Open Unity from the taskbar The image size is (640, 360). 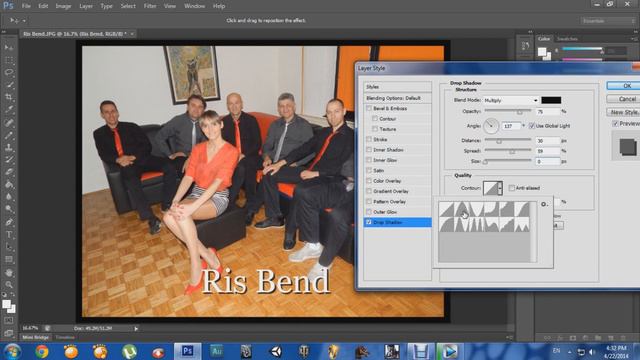[x=275, y=351]
